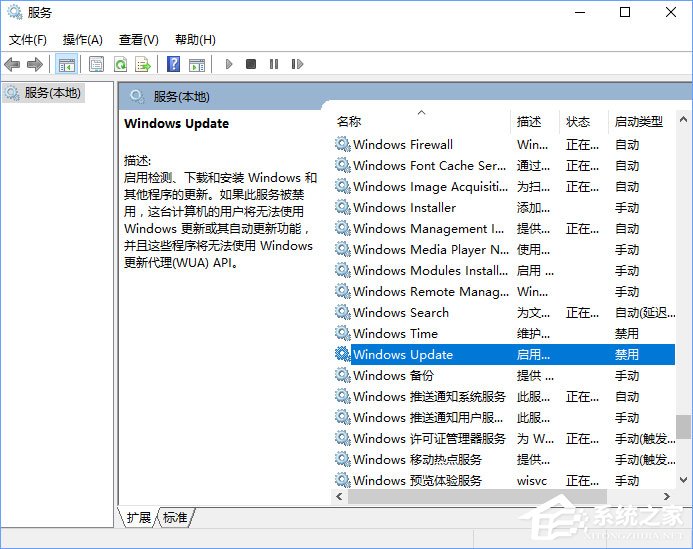Click gear icon beside Windows 移动热点服务
693x549 pixels.
point(342,459)
